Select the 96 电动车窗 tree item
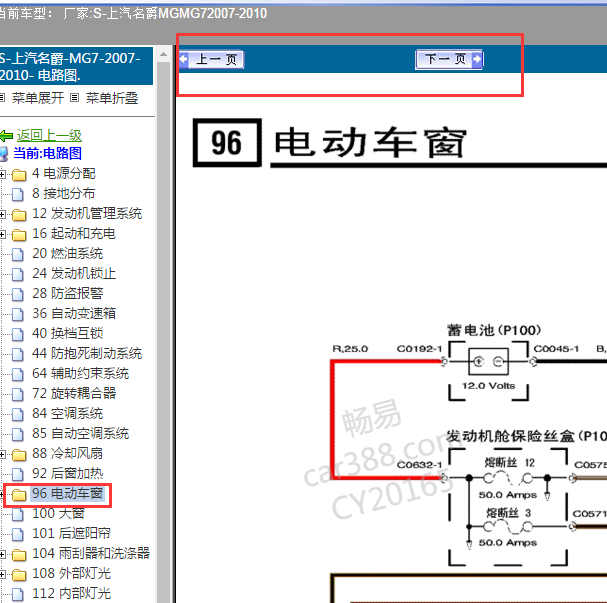The width and height of the screenshot is (607, 603). pyautogui.click(x=67, y=493)
